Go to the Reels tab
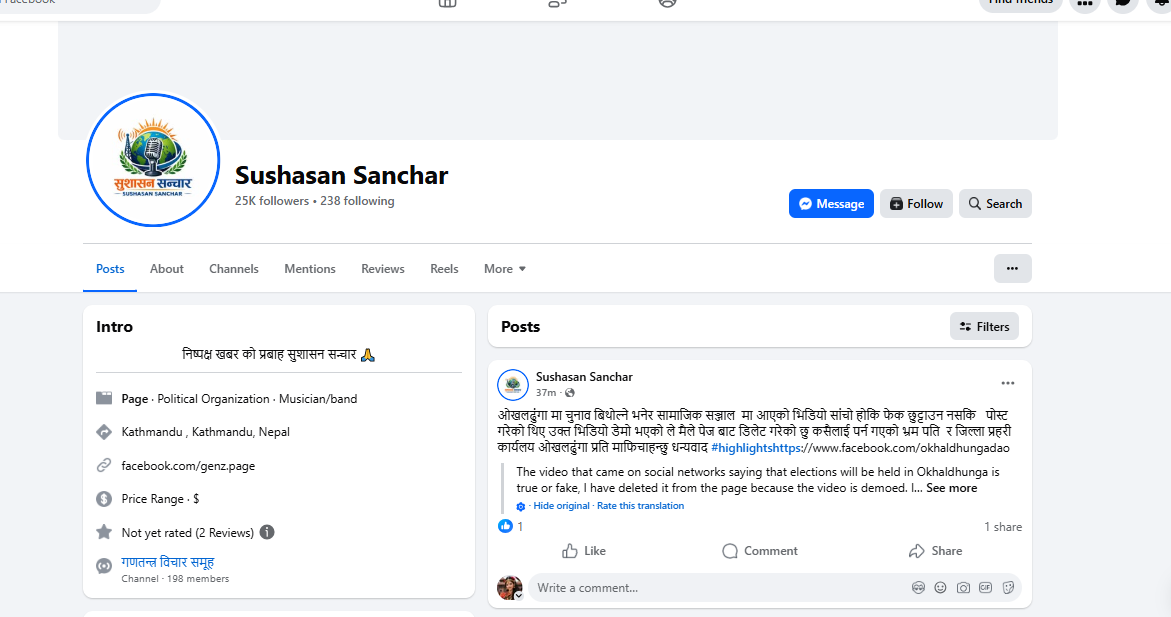Viewport: 1171px width, 617px height. tap(444, 269)
